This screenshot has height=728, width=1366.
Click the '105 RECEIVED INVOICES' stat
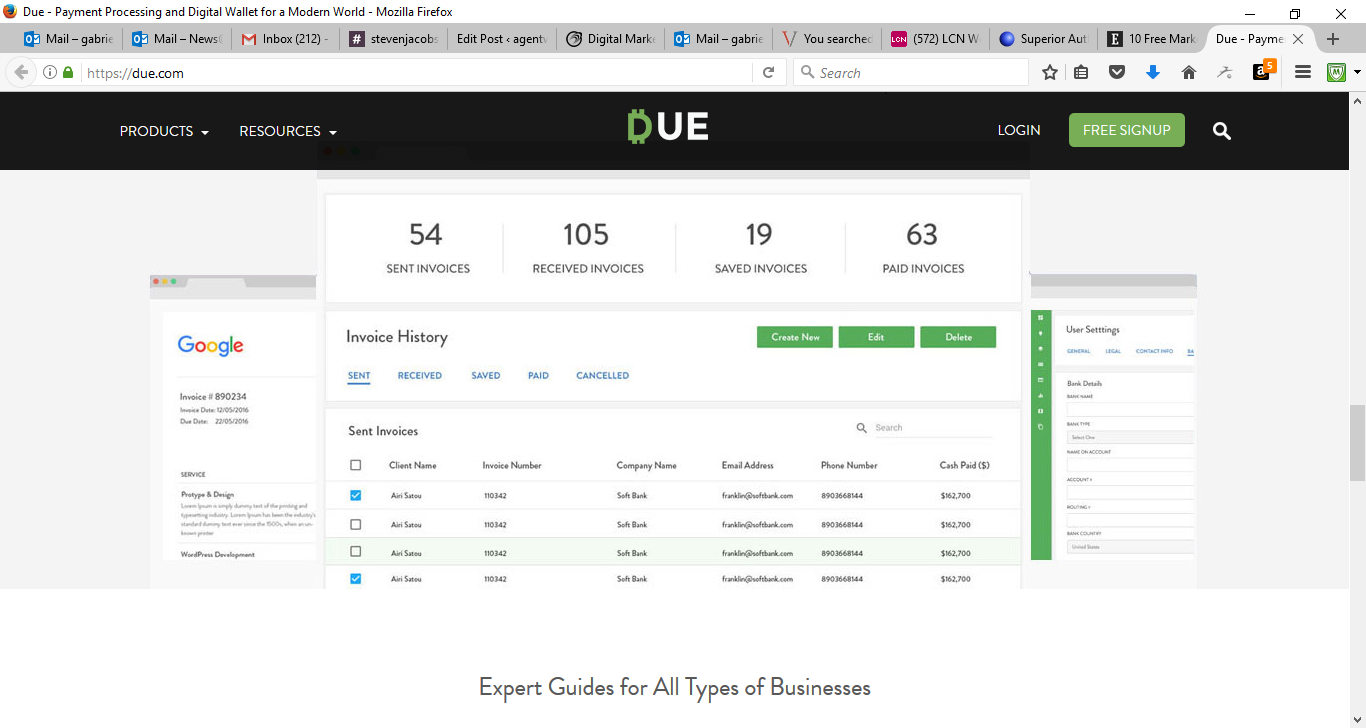pos(587,248)
